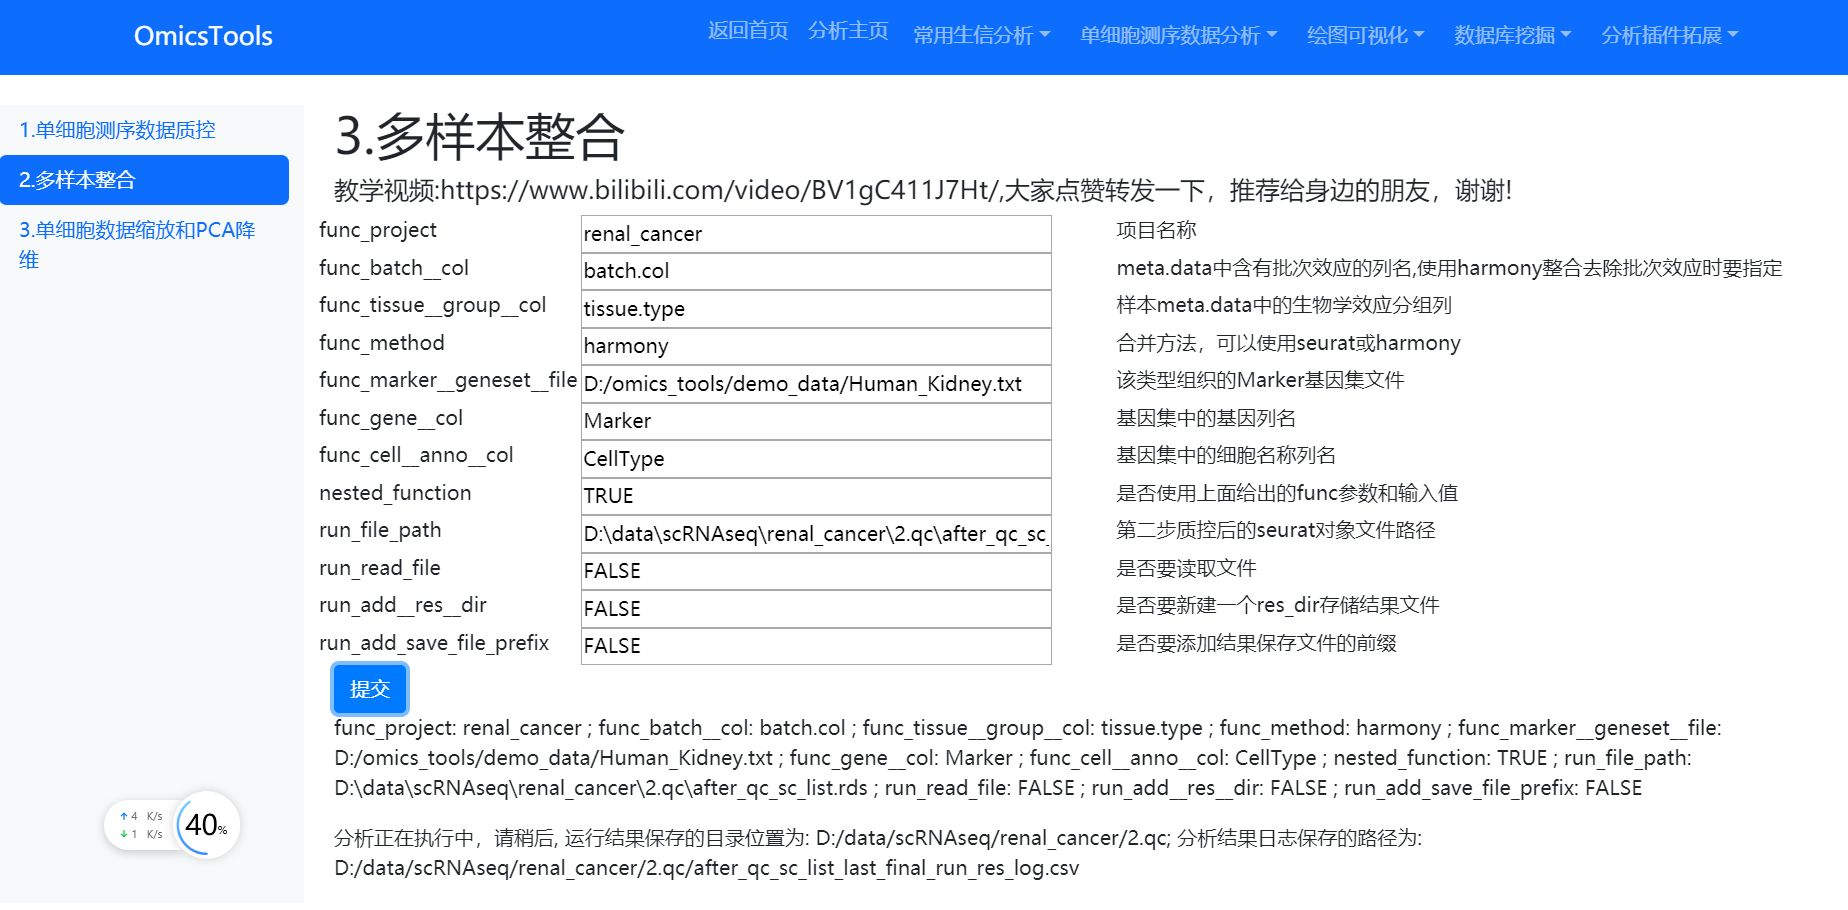Click the 分析正在执行中 status message

(878, 853)
